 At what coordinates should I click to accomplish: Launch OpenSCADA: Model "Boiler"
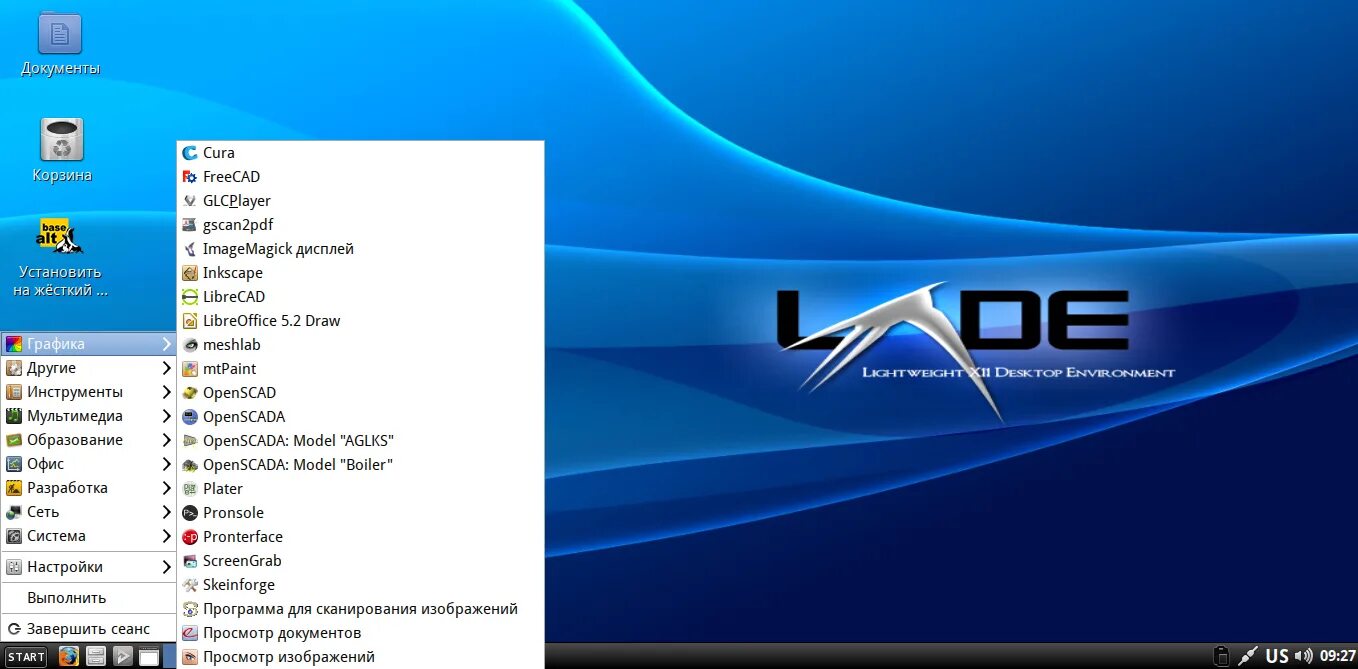coord(360,465)
